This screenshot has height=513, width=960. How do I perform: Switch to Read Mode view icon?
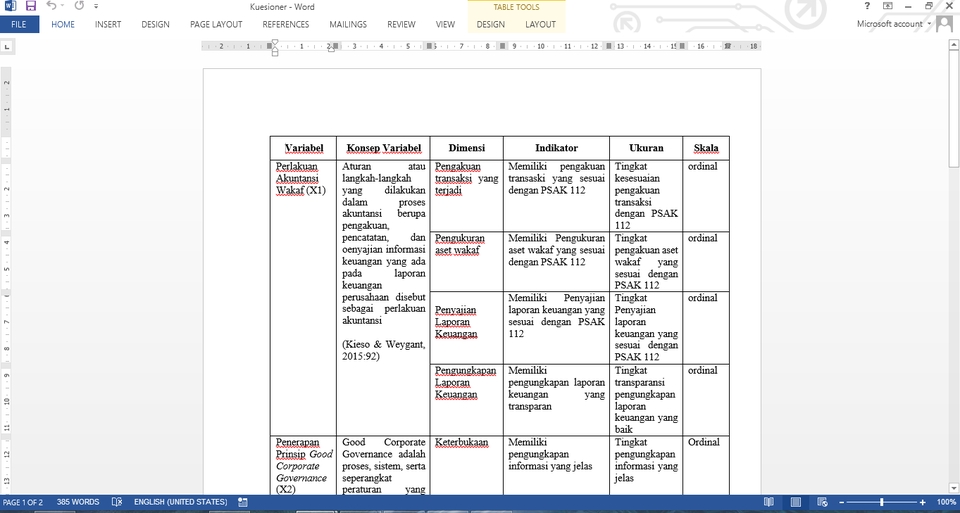pos(768,502)
